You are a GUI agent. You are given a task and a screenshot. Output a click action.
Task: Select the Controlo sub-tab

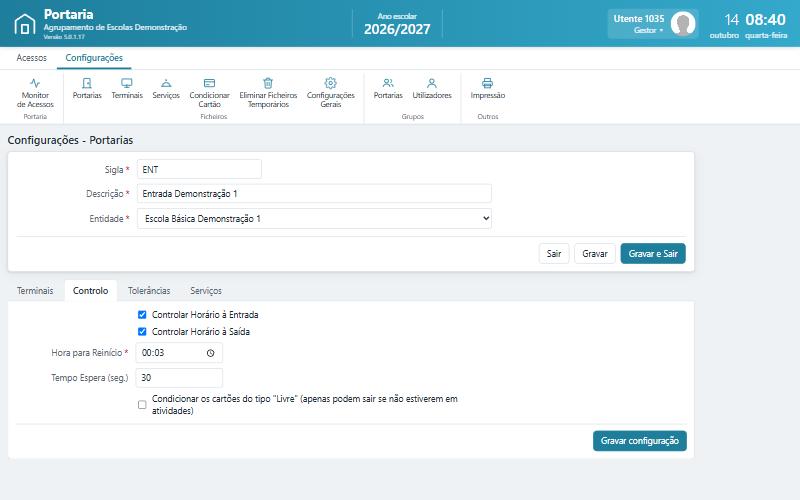(x=90, y=291)
